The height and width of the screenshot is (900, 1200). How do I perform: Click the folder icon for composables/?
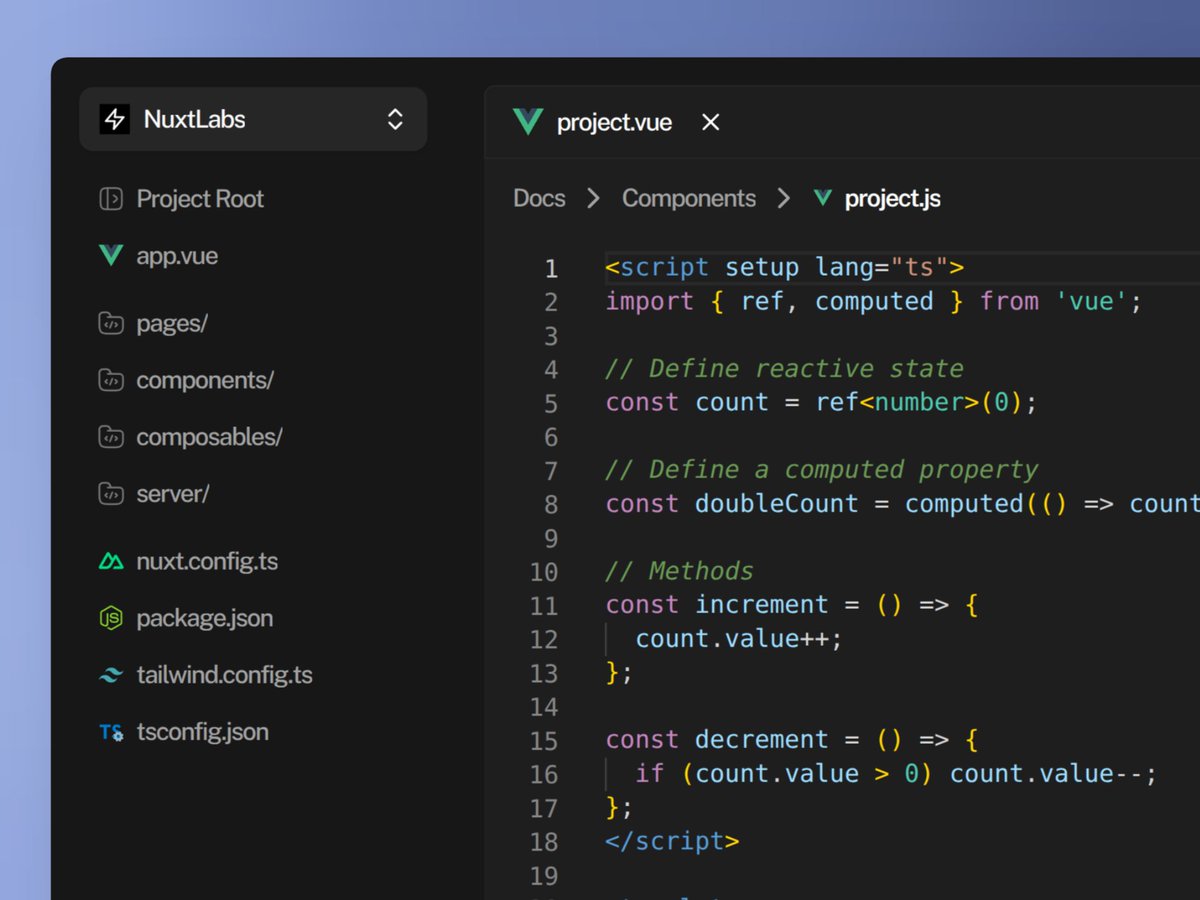click(110, 437)
